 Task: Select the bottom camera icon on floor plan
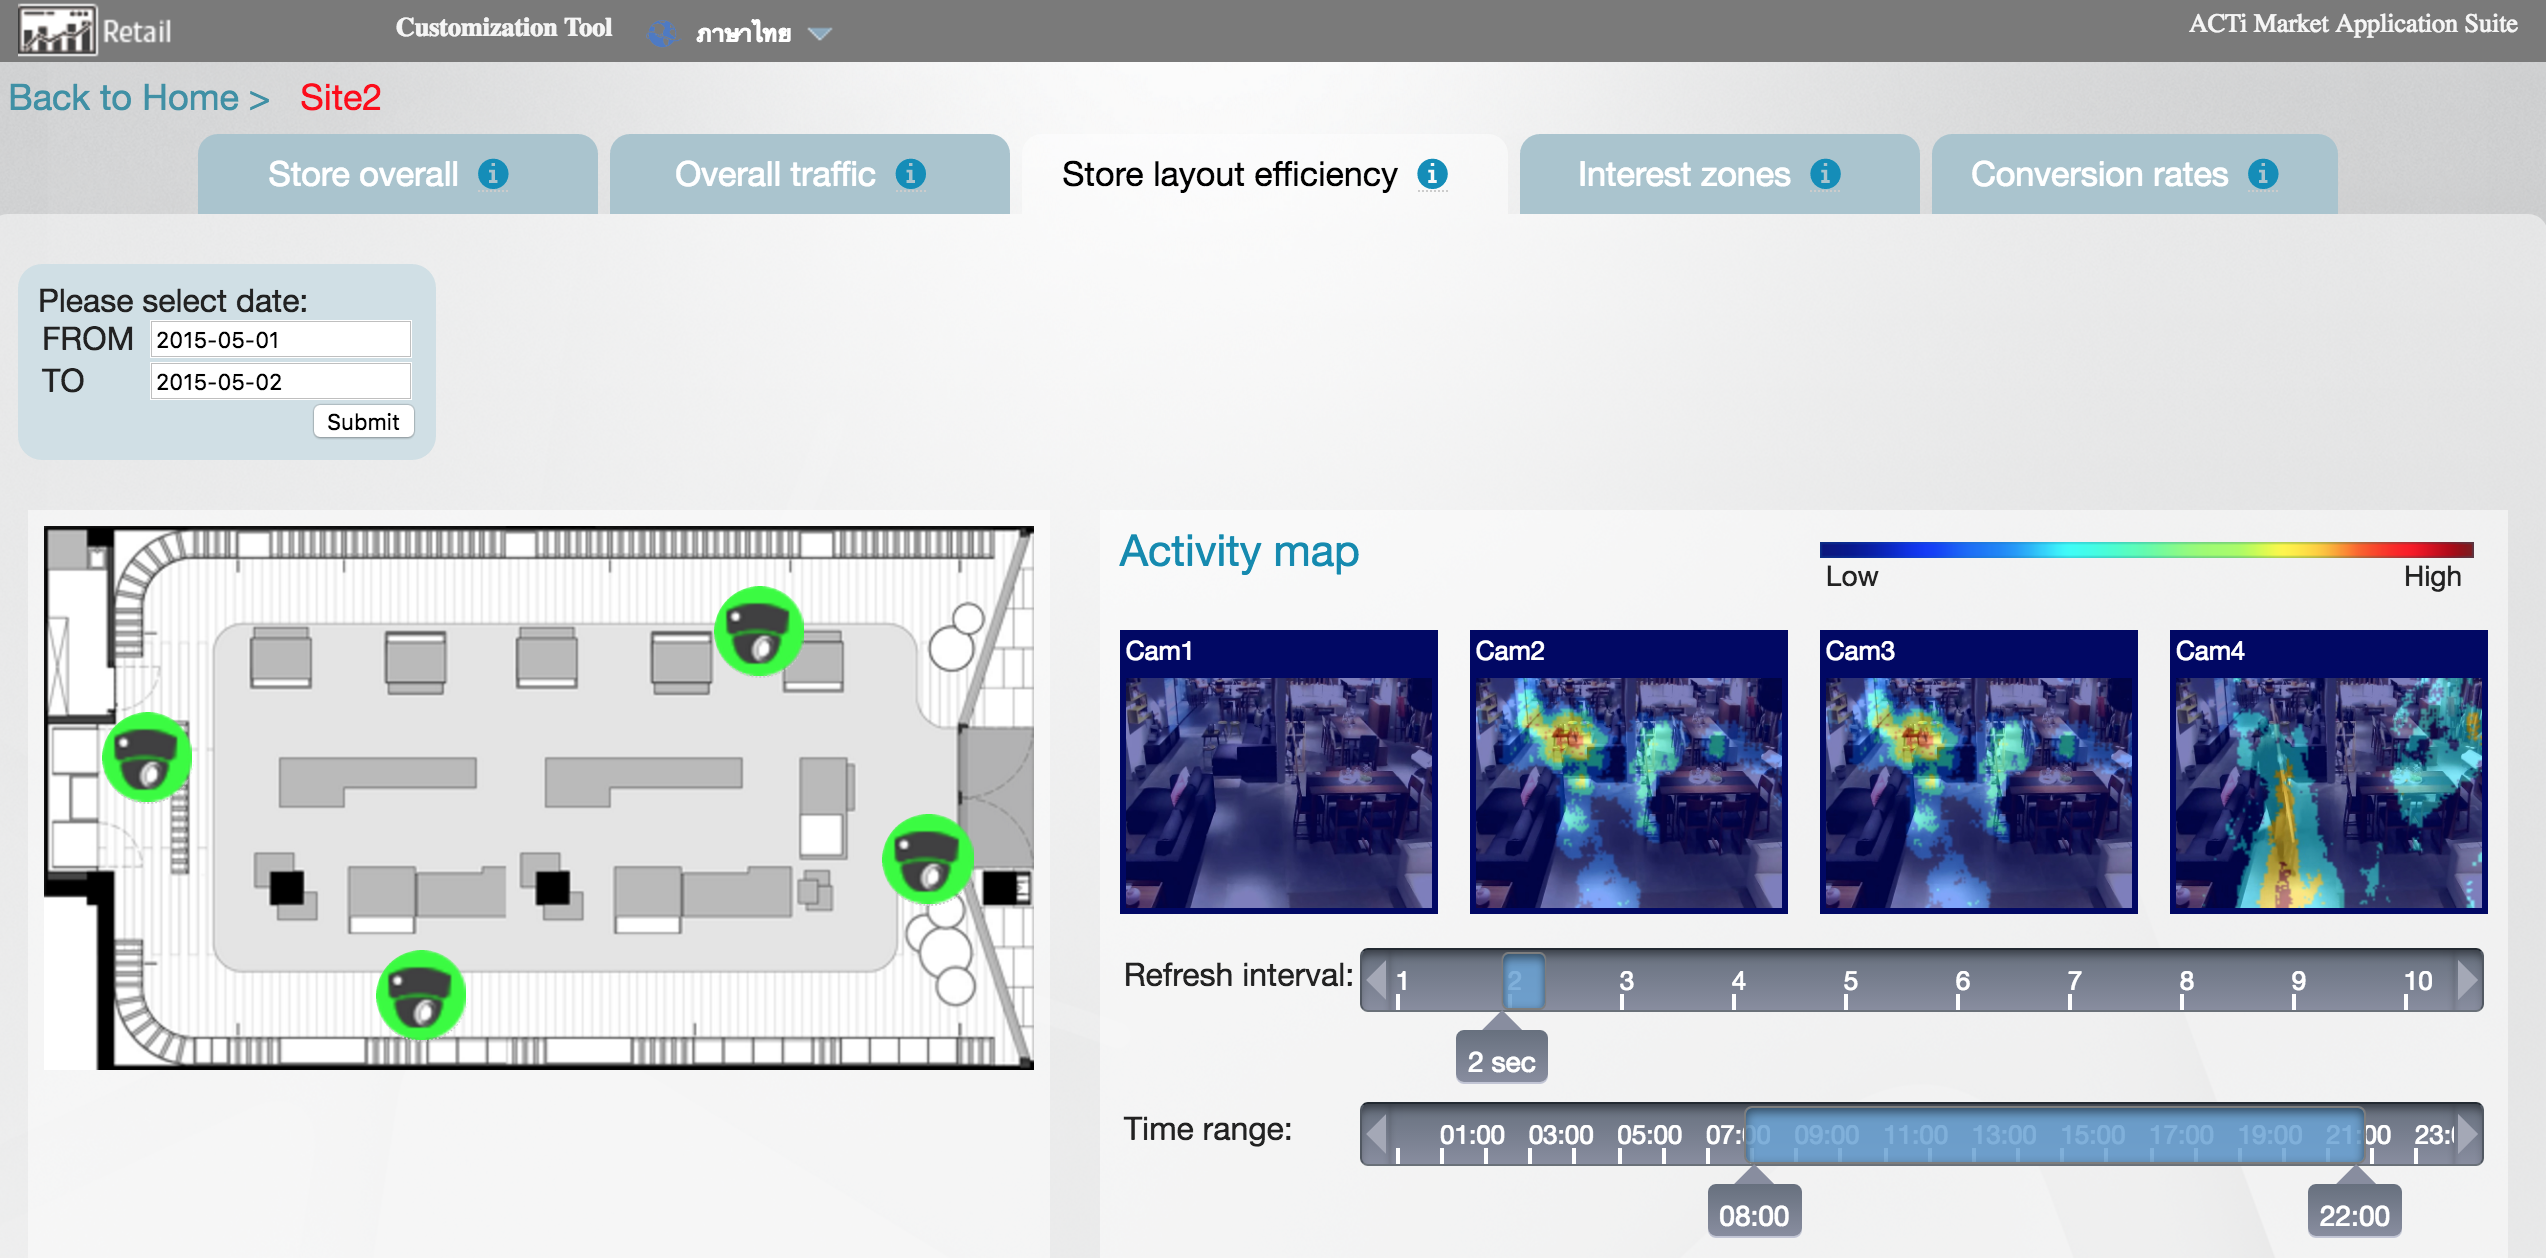(x=420, y=995)
